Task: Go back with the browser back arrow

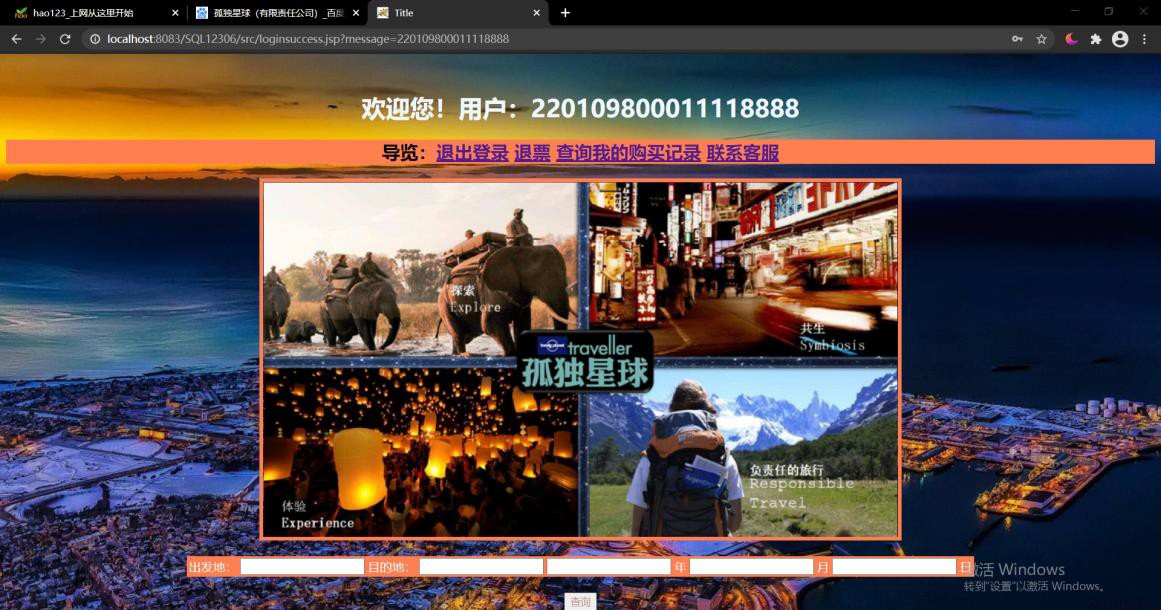Action: 16,39
